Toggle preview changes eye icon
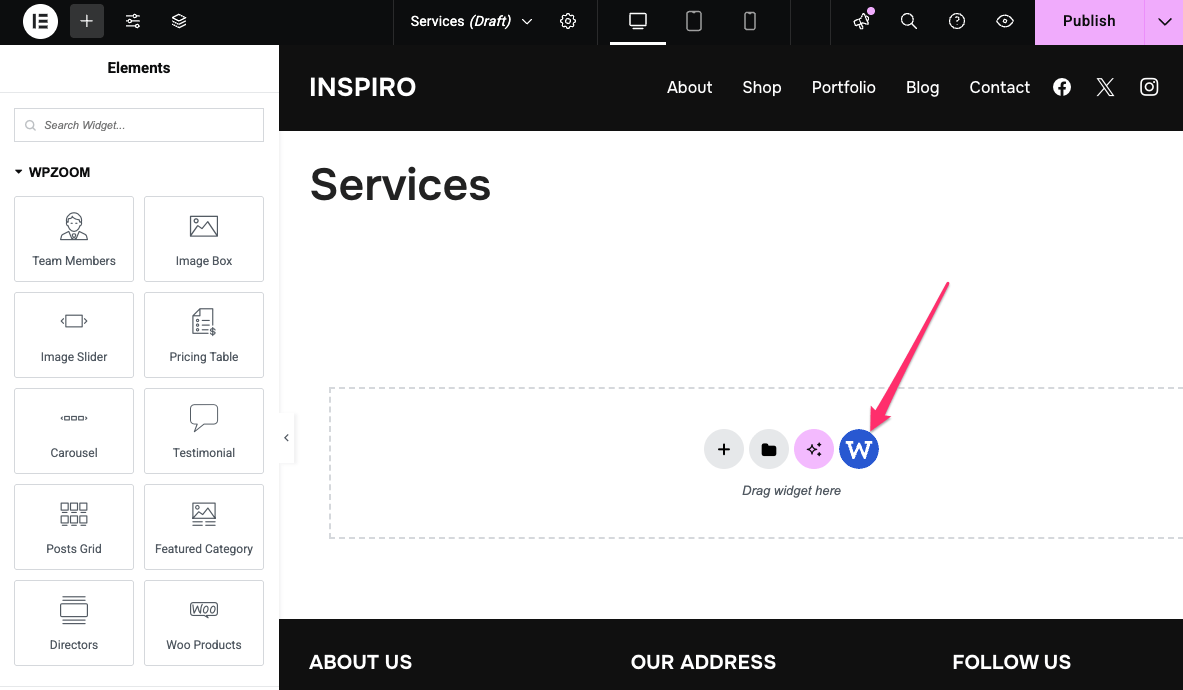 pos(1005,21)
